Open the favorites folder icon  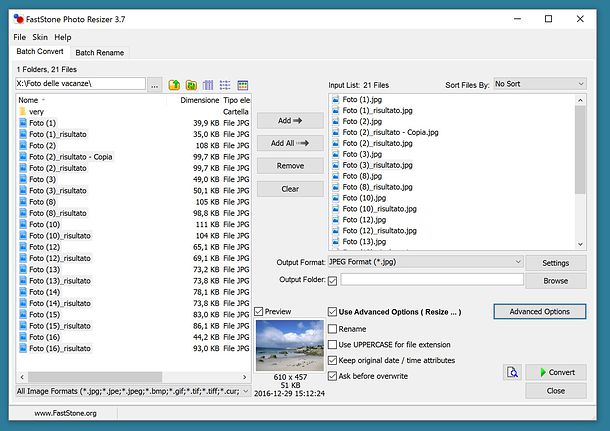pos(191,85)
